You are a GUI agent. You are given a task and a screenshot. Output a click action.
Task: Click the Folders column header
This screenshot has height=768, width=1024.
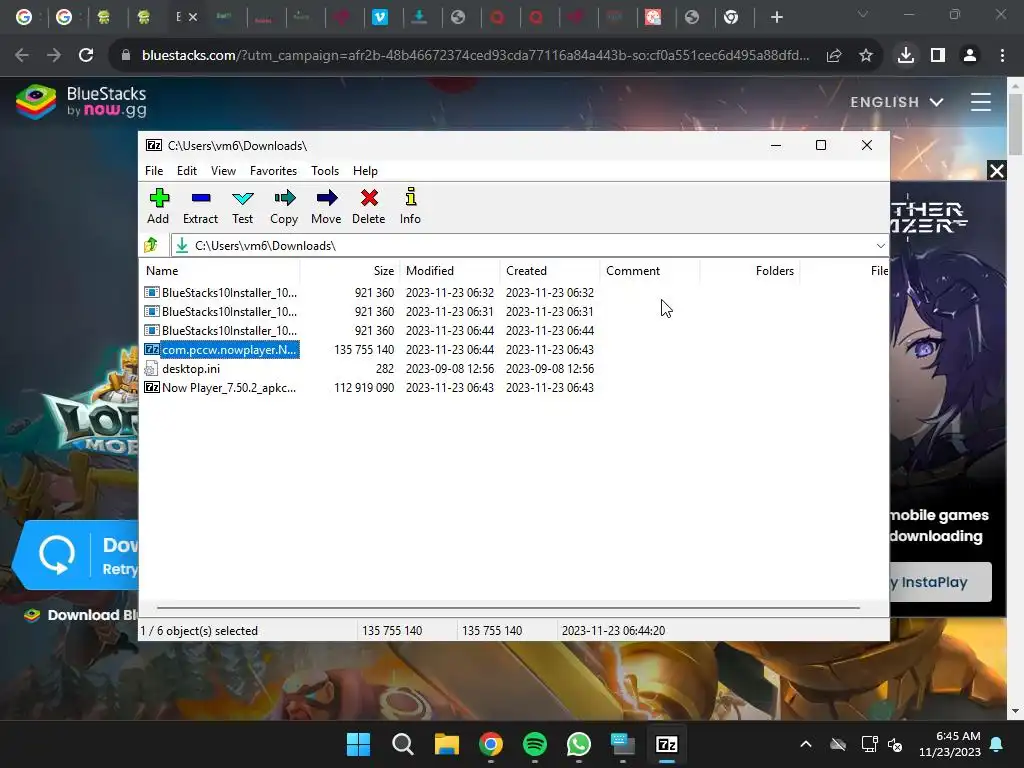[750, 270]
